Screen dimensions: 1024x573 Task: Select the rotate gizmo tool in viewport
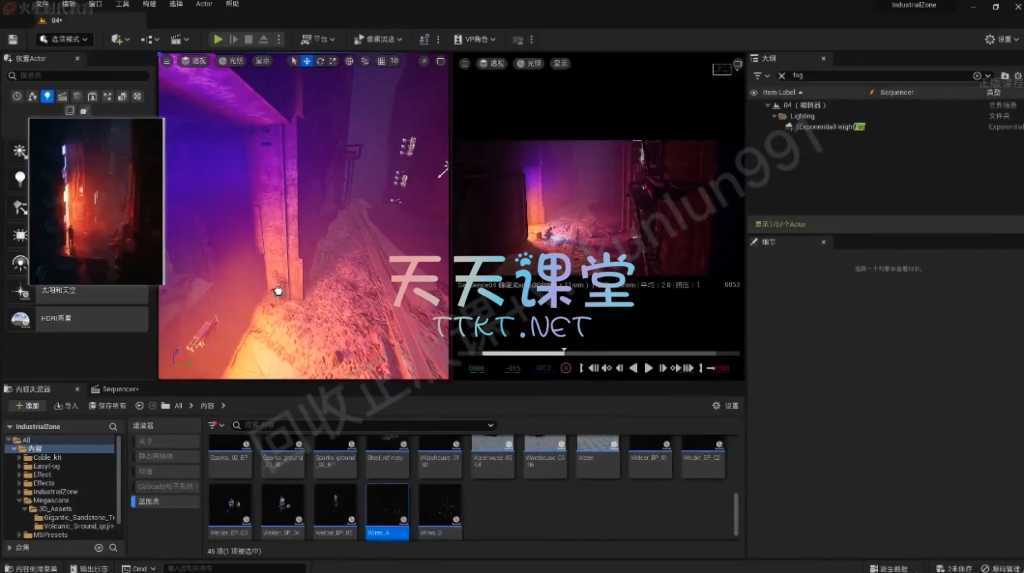click(x=320, y=61)
